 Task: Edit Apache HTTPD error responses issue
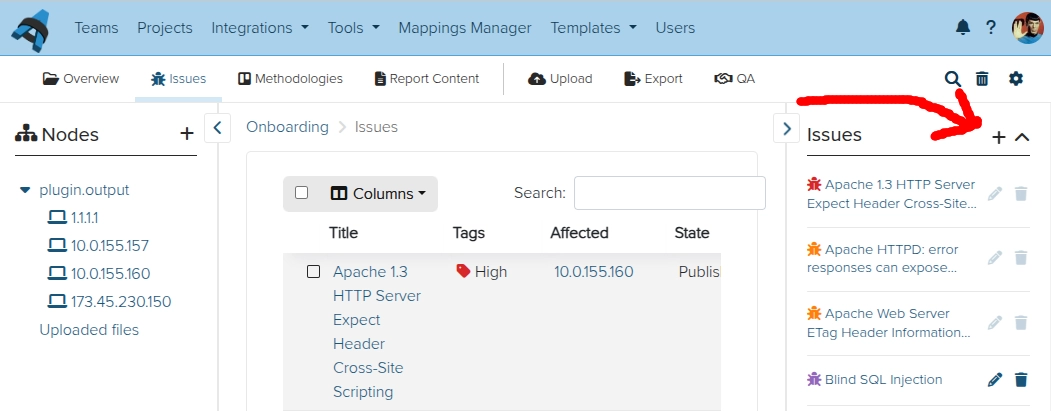[995, 257]
